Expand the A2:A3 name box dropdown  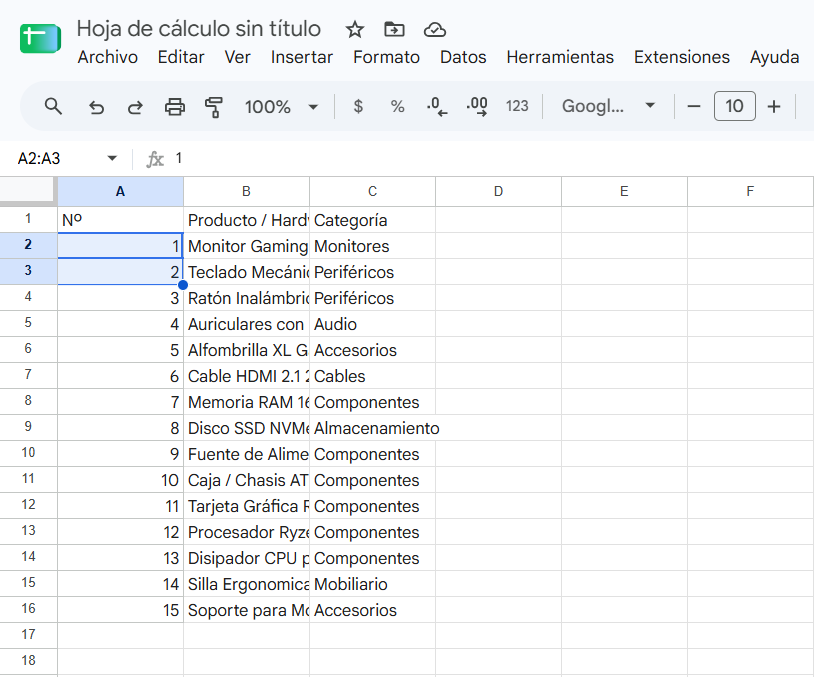coord(112,158)
